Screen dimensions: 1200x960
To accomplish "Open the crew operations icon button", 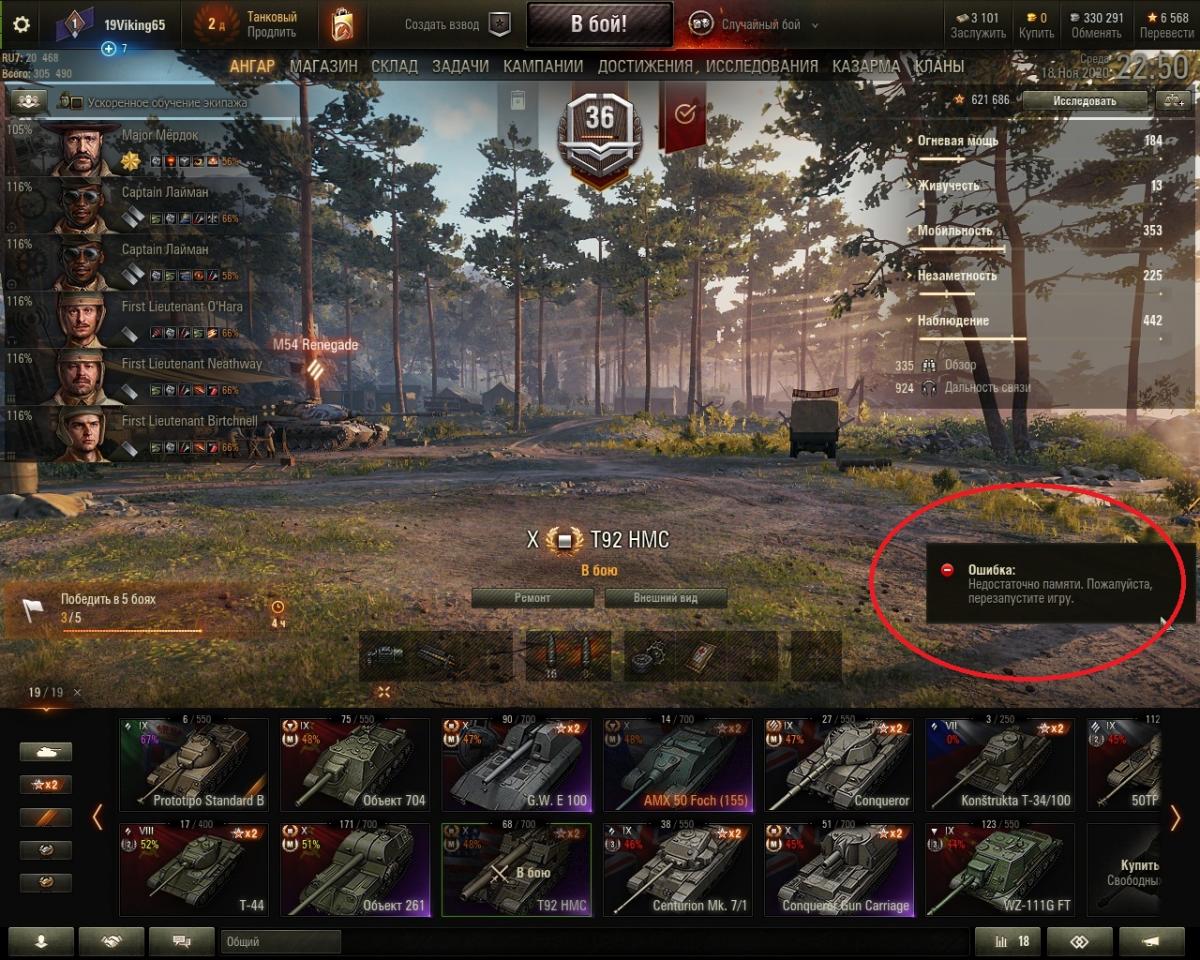I will click(x=27, y=100).
